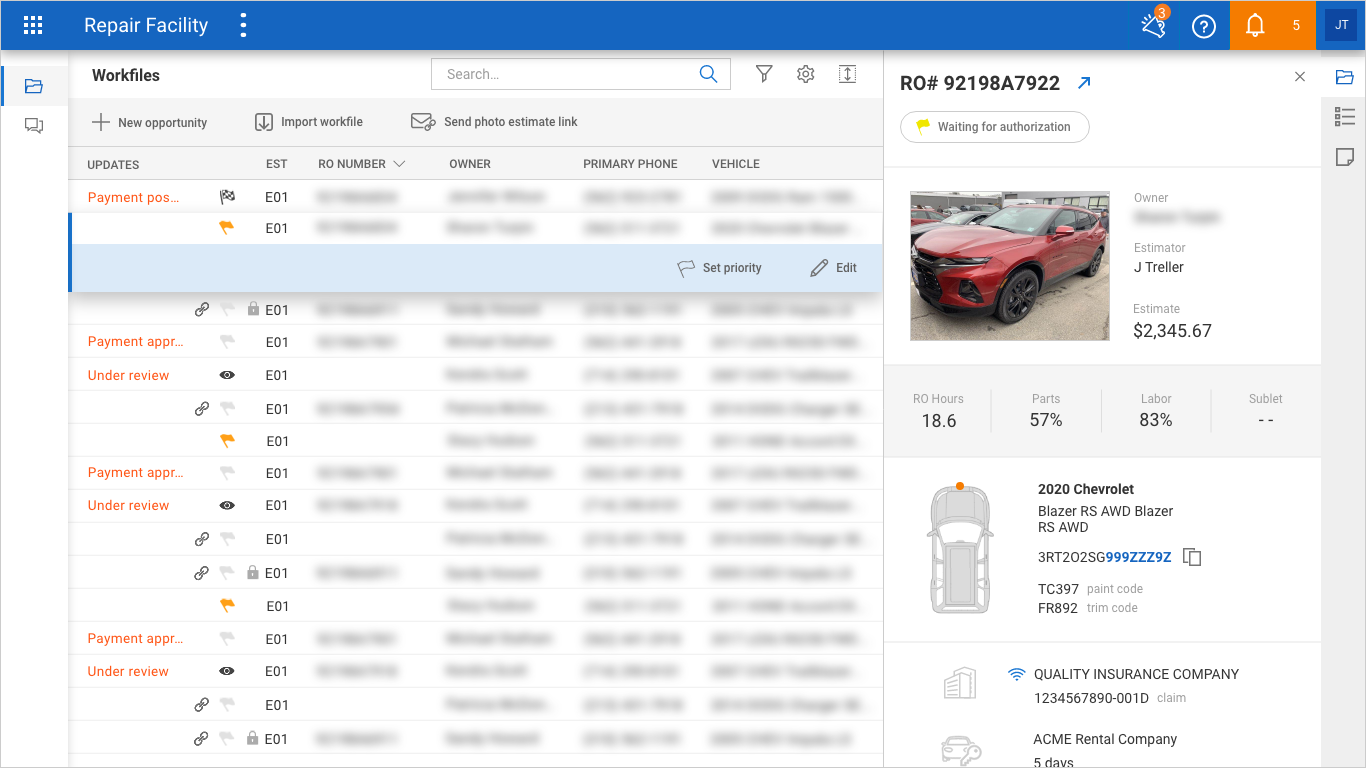Click trim code FR892
Image resolution: width=1366 pixels, height=768 pixels.
[x=1058, y=608]
